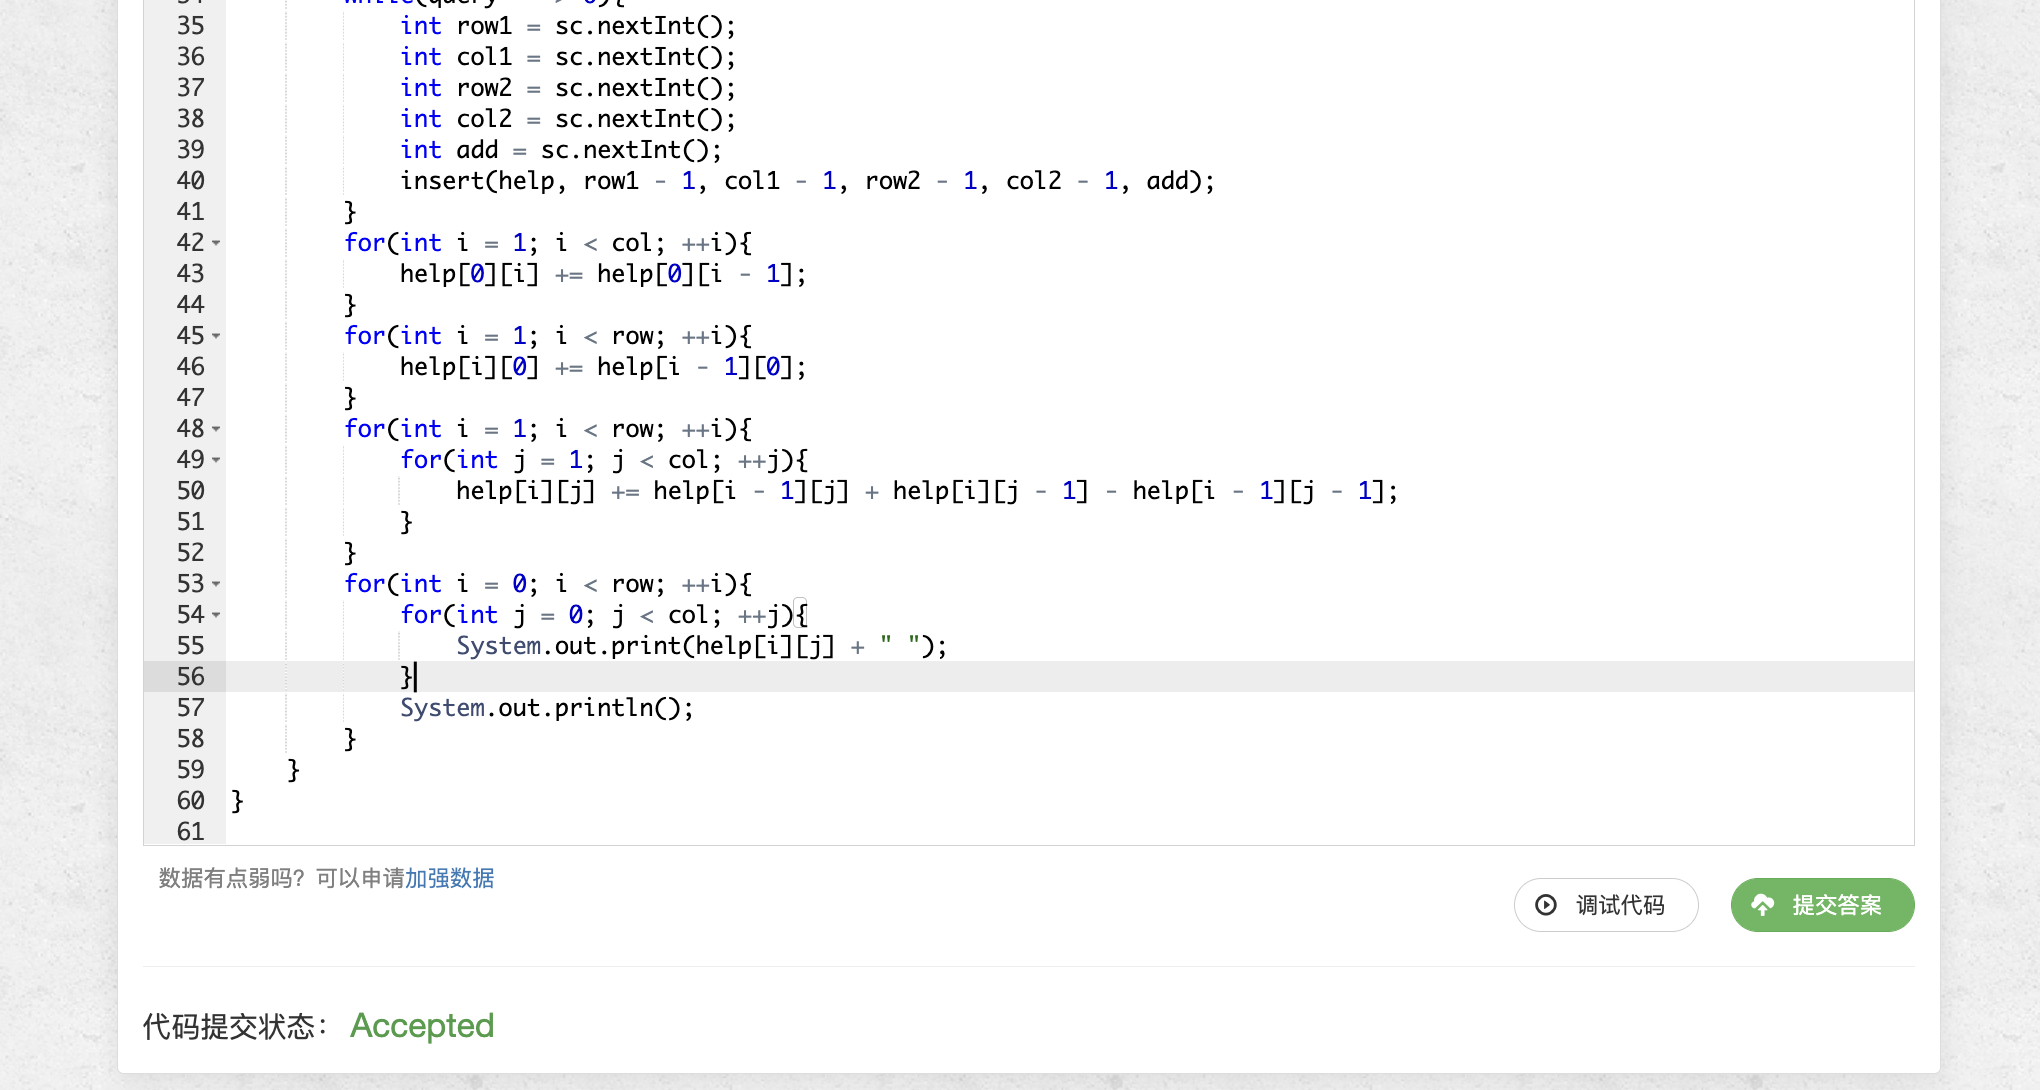Screen dimensions: 2040x1090
Task: Submit answer with the green 提交答案 button
Action: coord(1822,905)
